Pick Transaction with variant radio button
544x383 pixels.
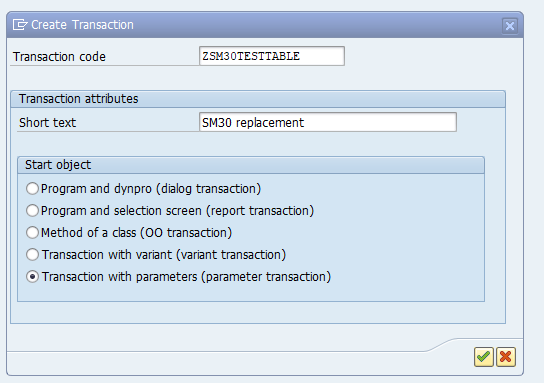tap(32, 255)
